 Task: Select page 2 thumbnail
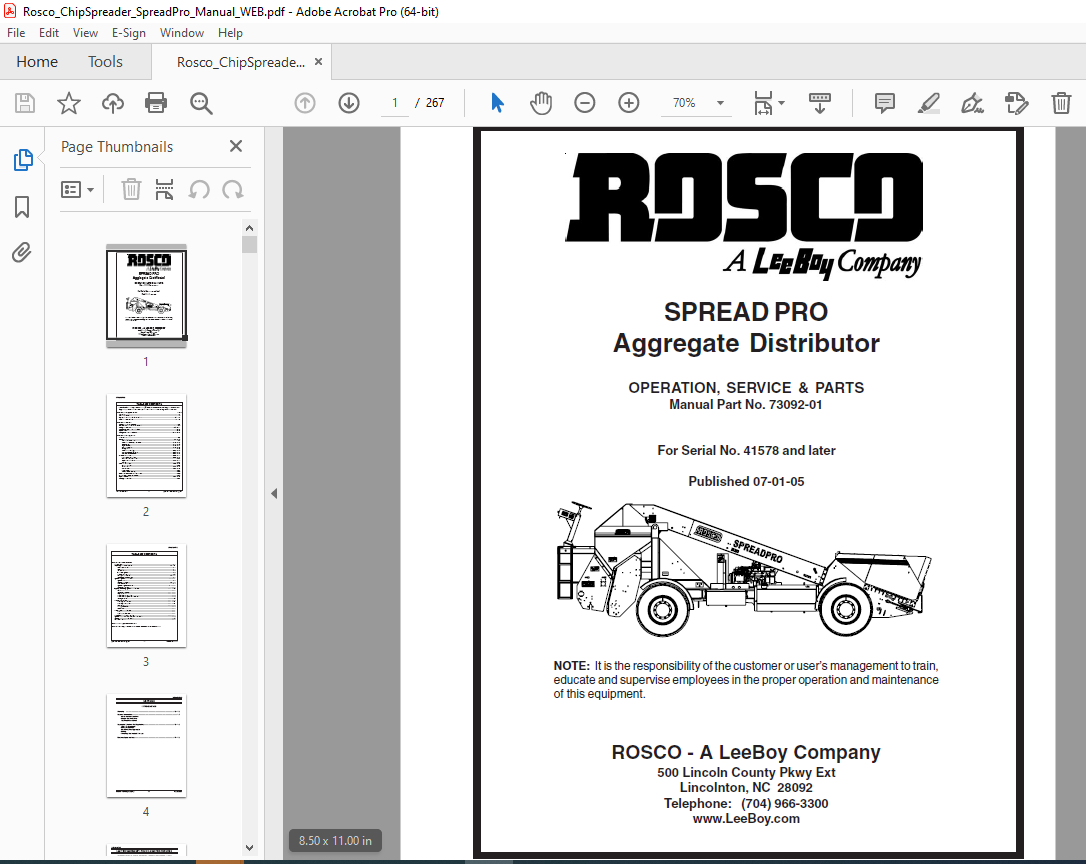coord(146,446)
